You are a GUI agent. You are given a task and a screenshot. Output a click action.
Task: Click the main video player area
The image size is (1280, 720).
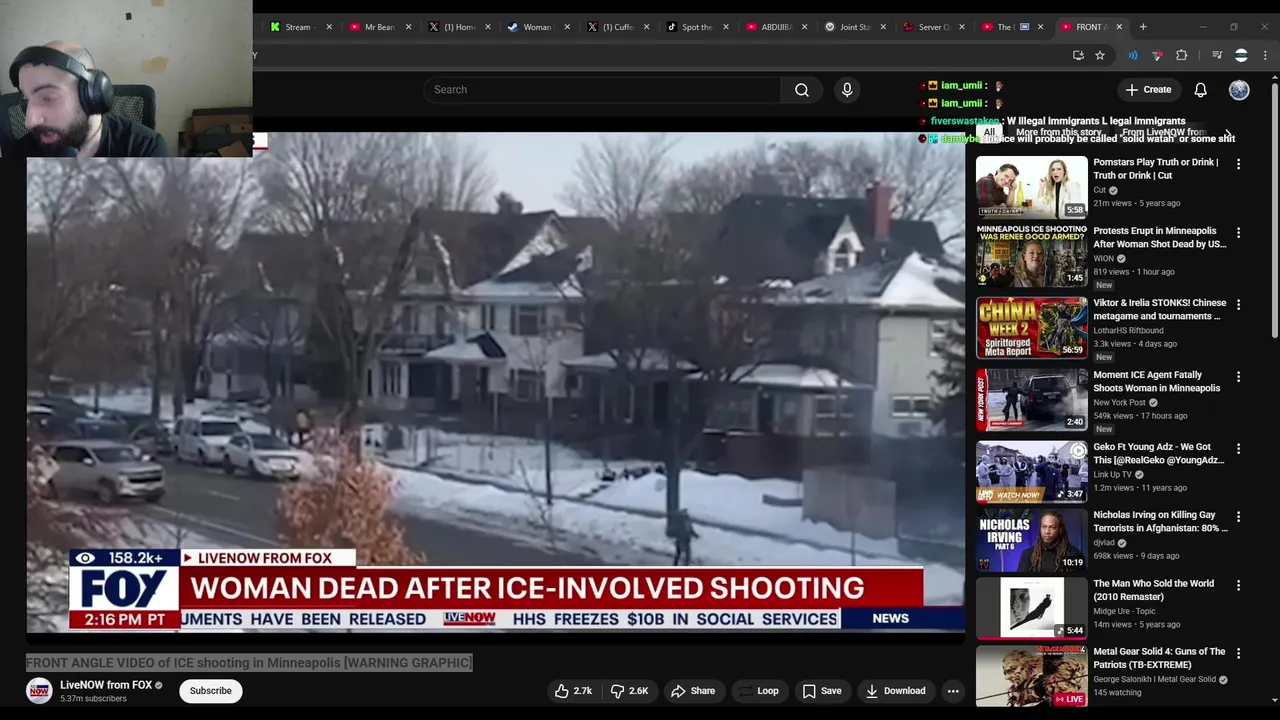[496, 382]
